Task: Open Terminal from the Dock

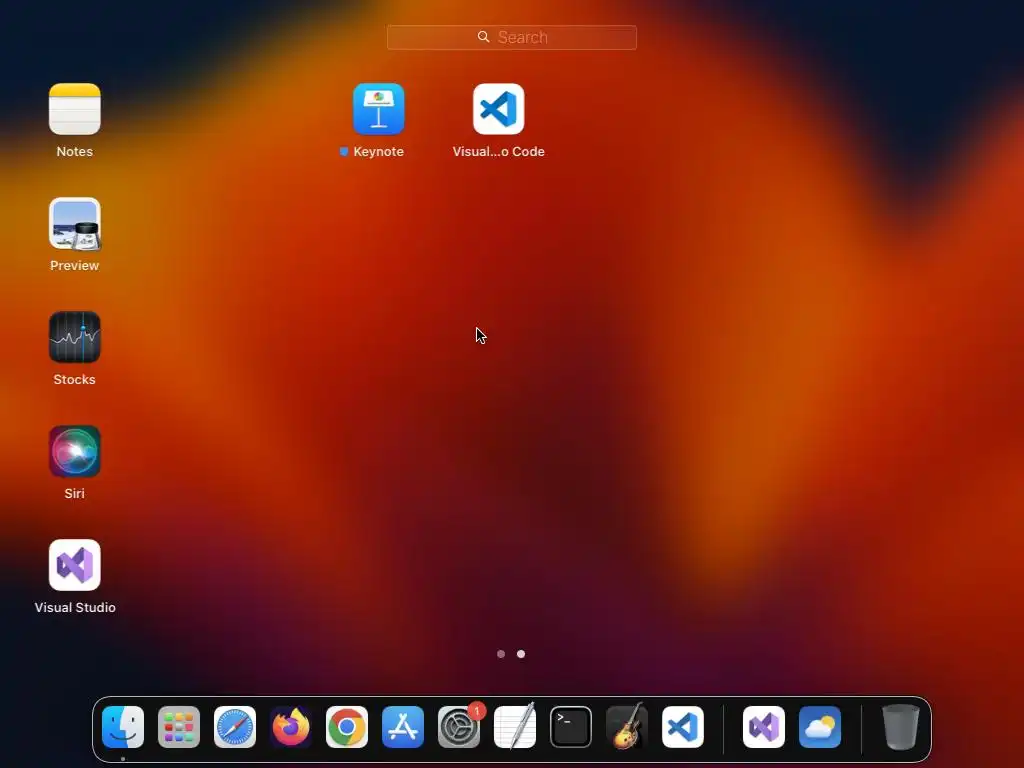Action: click(x=571, y=727)
